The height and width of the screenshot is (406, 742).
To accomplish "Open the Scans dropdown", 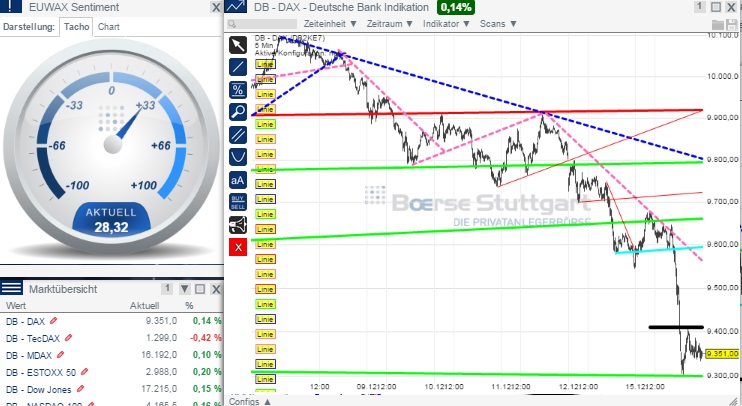I will (x=498, y=24).
